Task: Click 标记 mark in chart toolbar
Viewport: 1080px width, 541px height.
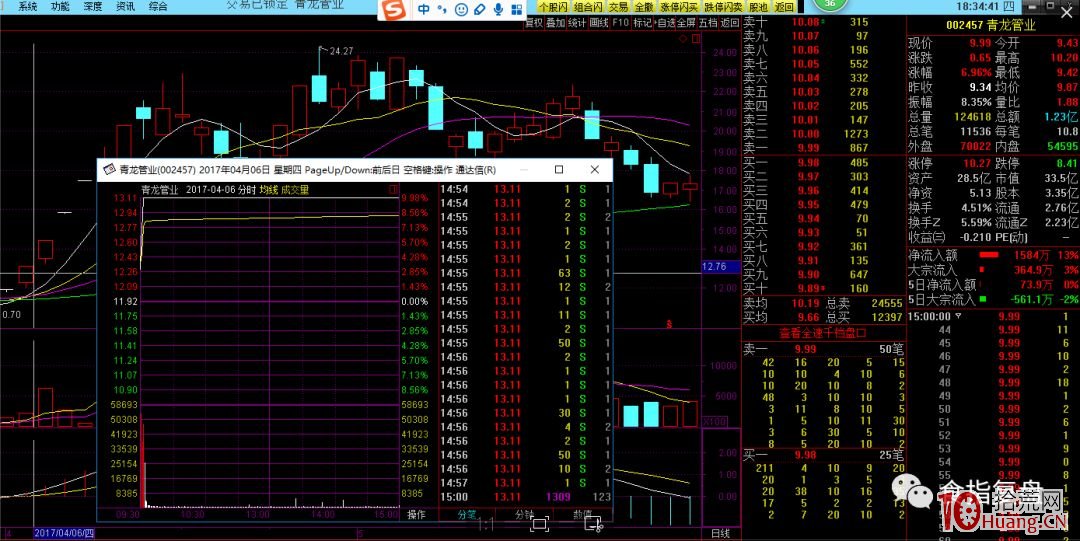Action: (642, 22)
